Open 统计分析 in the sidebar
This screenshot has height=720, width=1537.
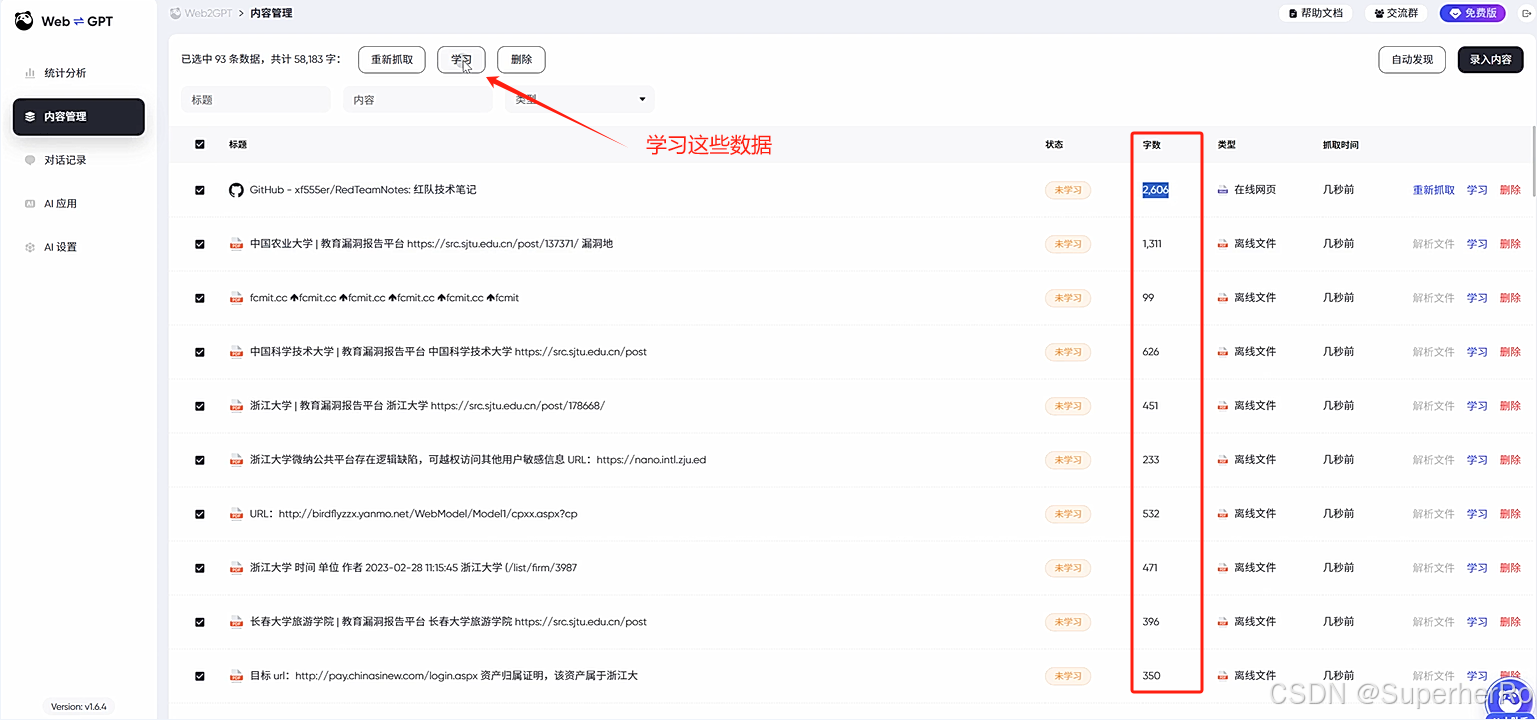(78, 73)
